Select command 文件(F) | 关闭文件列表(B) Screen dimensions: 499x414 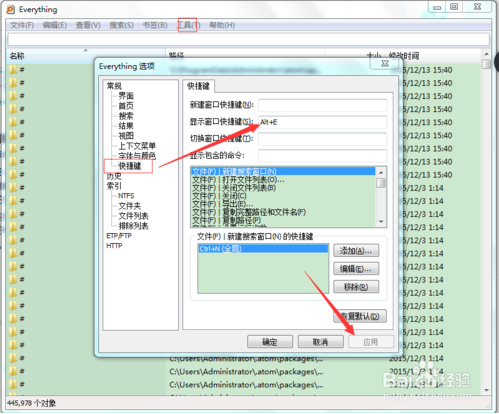(283, 188)
